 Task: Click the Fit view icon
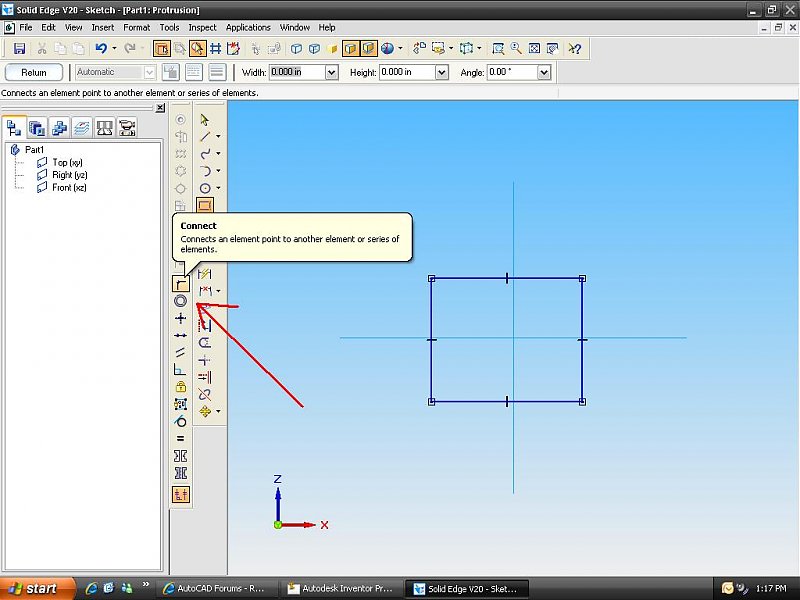[534, 48]
